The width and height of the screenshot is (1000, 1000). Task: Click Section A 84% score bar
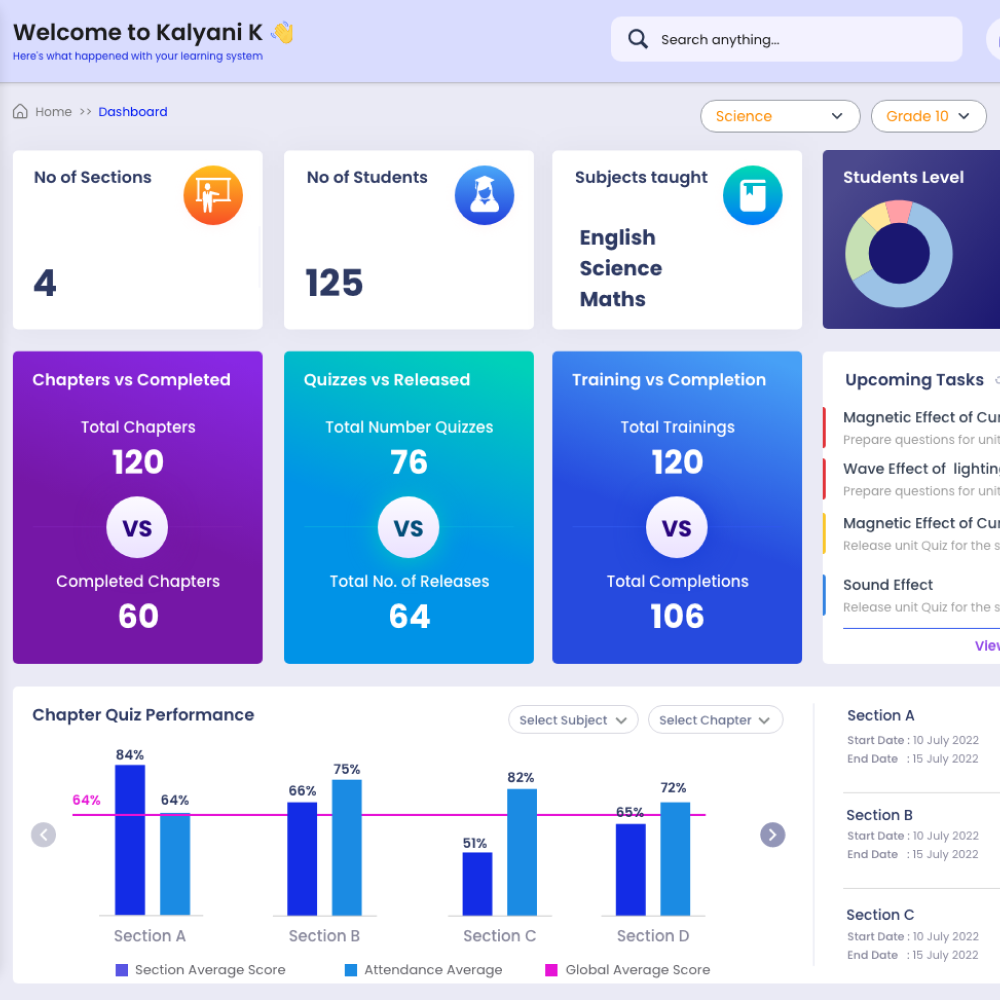click(x=130, y=840)
